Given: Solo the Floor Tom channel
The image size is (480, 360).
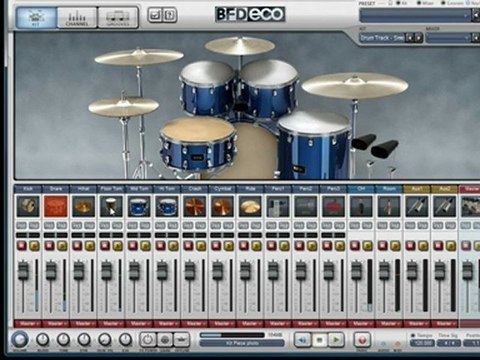Looking at the screenshot, I should coord(117,246).
